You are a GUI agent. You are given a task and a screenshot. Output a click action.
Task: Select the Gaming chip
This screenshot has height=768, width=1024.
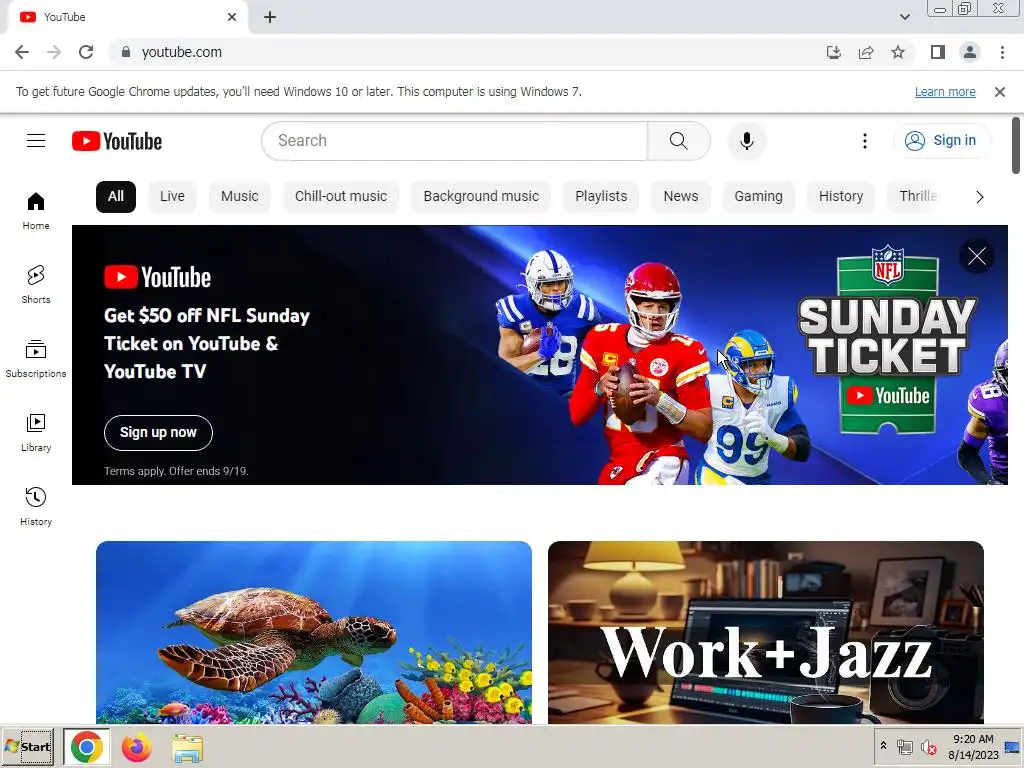click(x=758, y=197)
